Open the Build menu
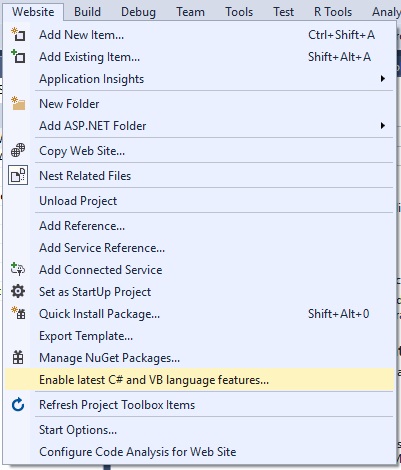 [x=87, y=12]
